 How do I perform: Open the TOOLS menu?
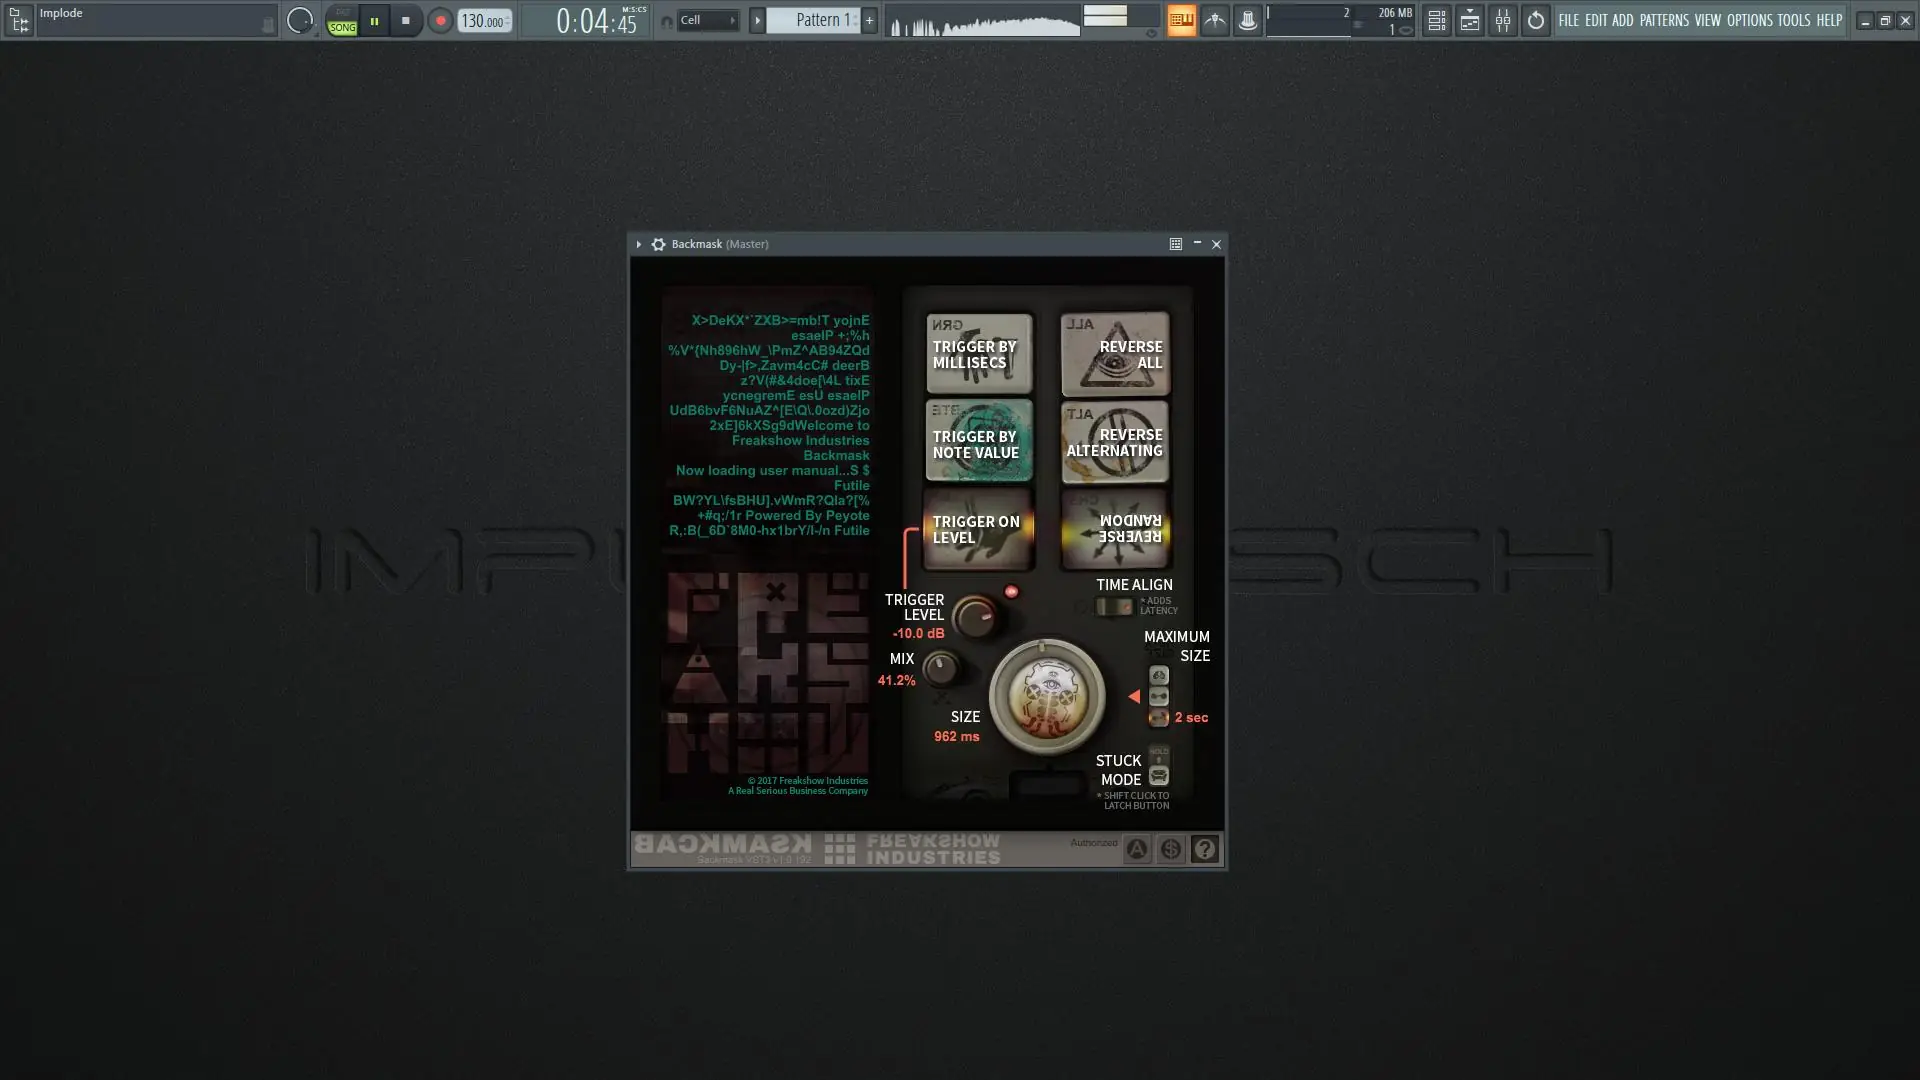(x=1793, y=20)
